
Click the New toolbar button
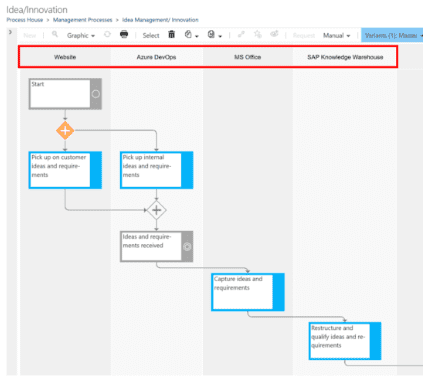(x=30, y=35)
